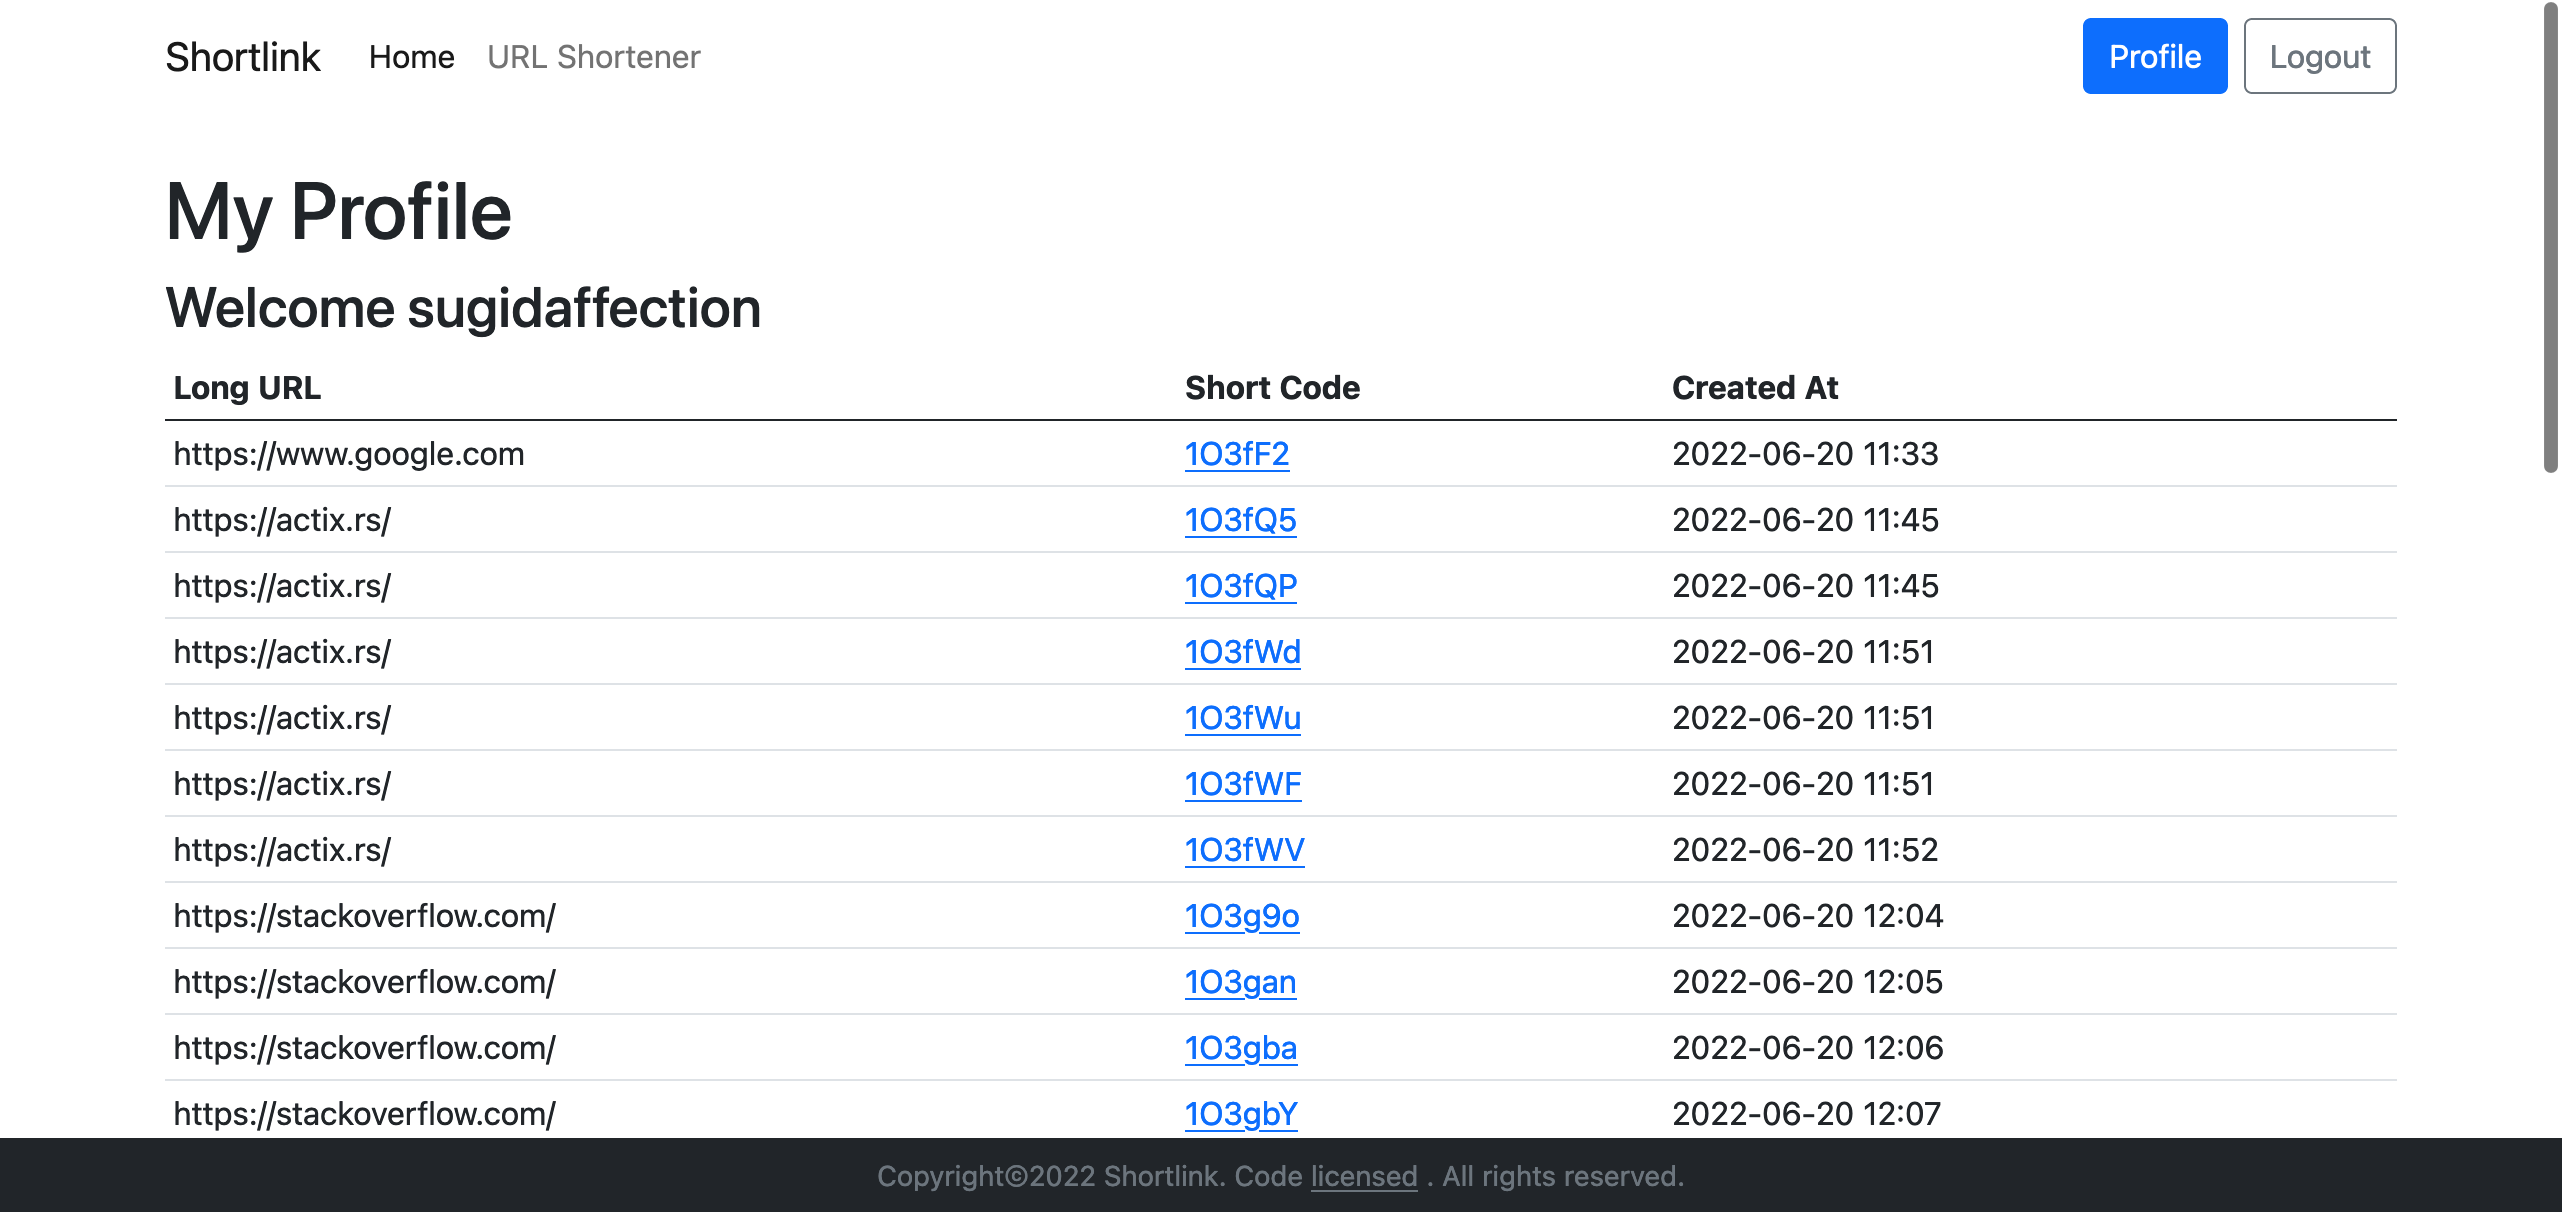Click the Long URL column header
Image resolution: width=2562 pixels, height=1212 pixels.
247,387
